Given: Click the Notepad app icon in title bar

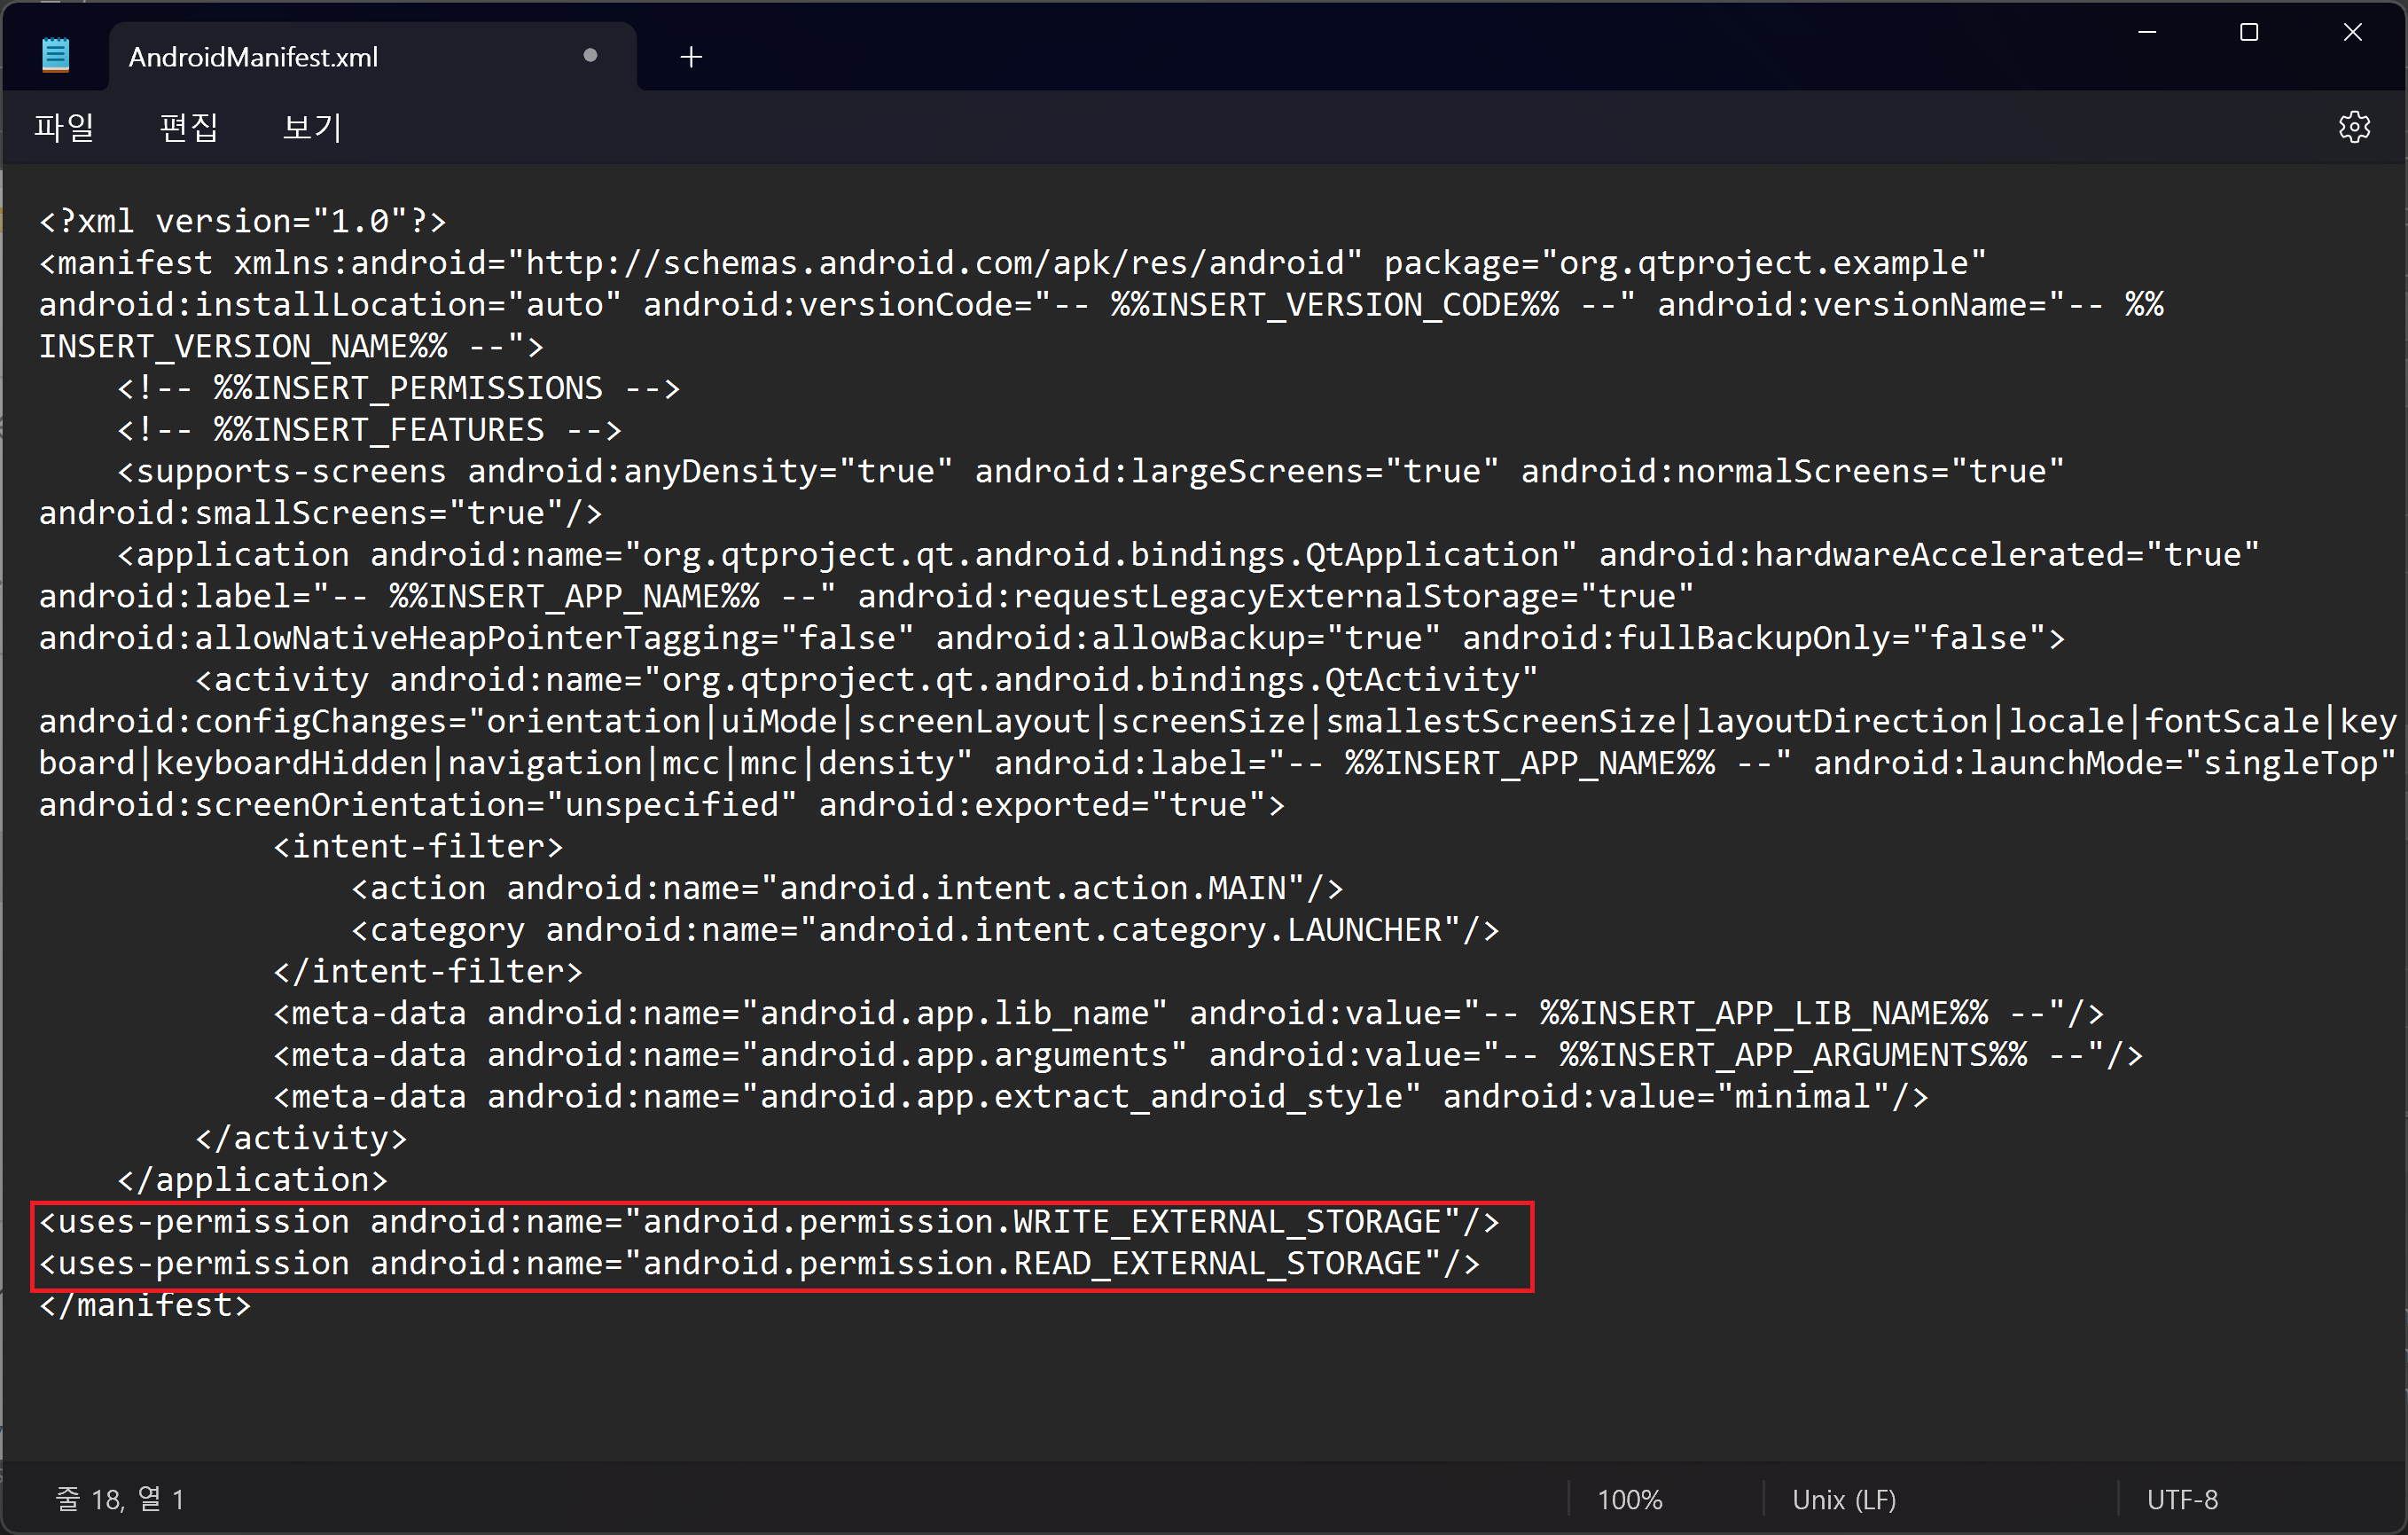Looking at the screenshot, I should (55, 55).
